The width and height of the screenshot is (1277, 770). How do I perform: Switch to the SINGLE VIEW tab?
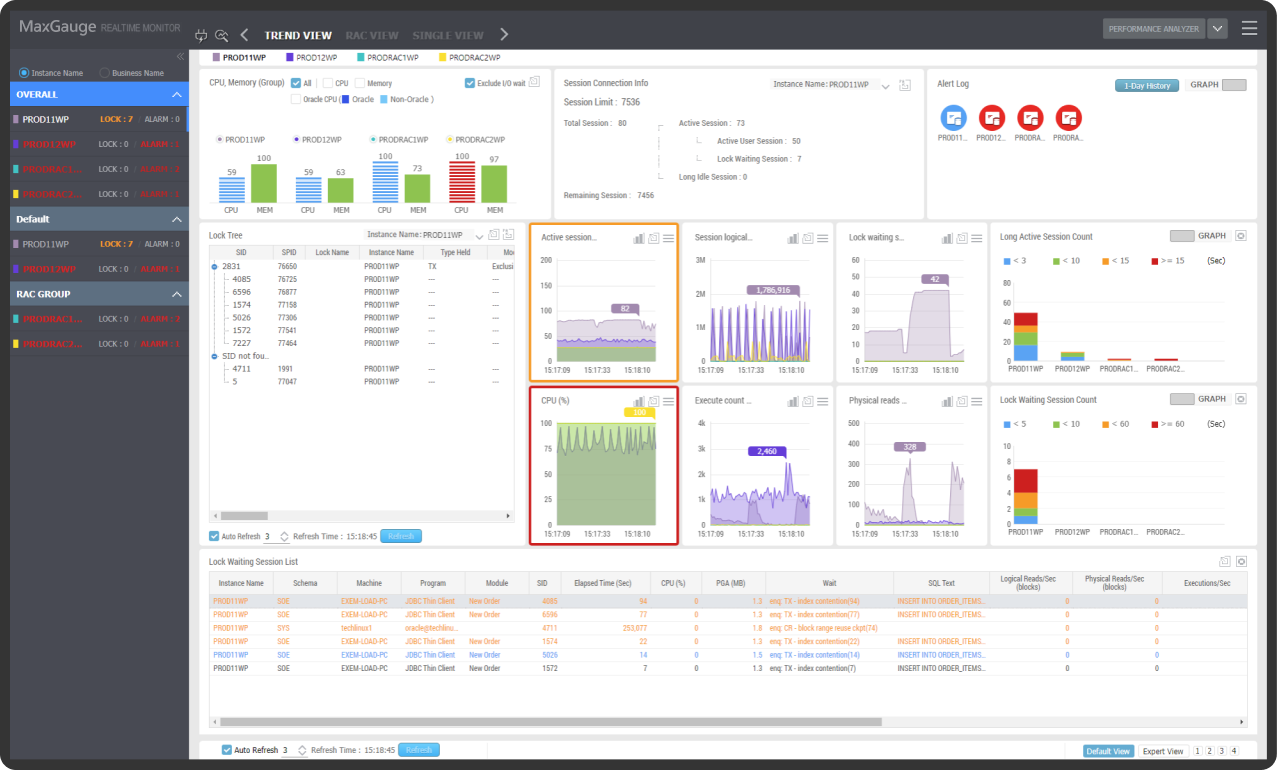coord(448,35)
